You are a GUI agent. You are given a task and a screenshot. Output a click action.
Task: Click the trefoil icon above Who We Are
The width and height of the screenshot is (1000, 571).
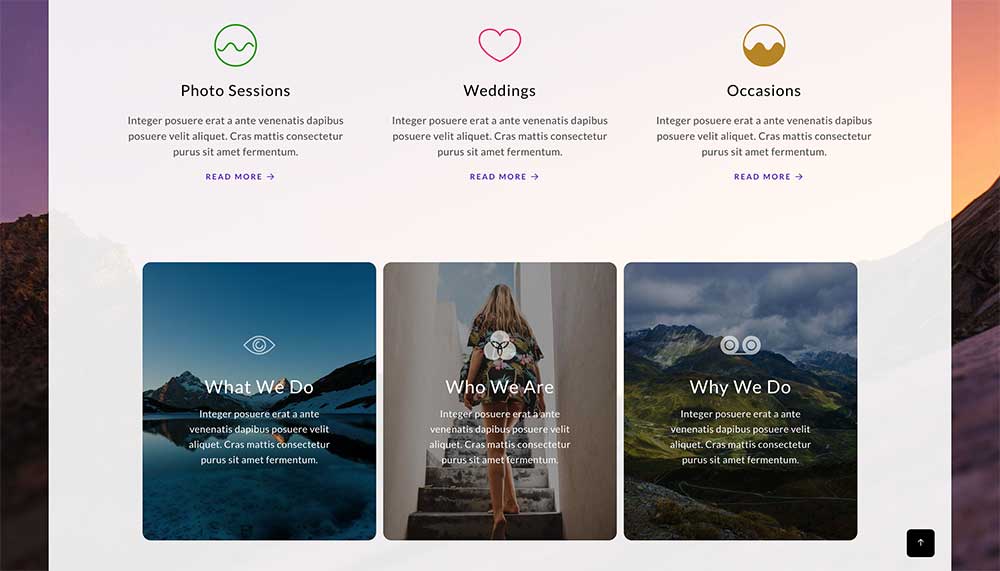pos(499,346)
